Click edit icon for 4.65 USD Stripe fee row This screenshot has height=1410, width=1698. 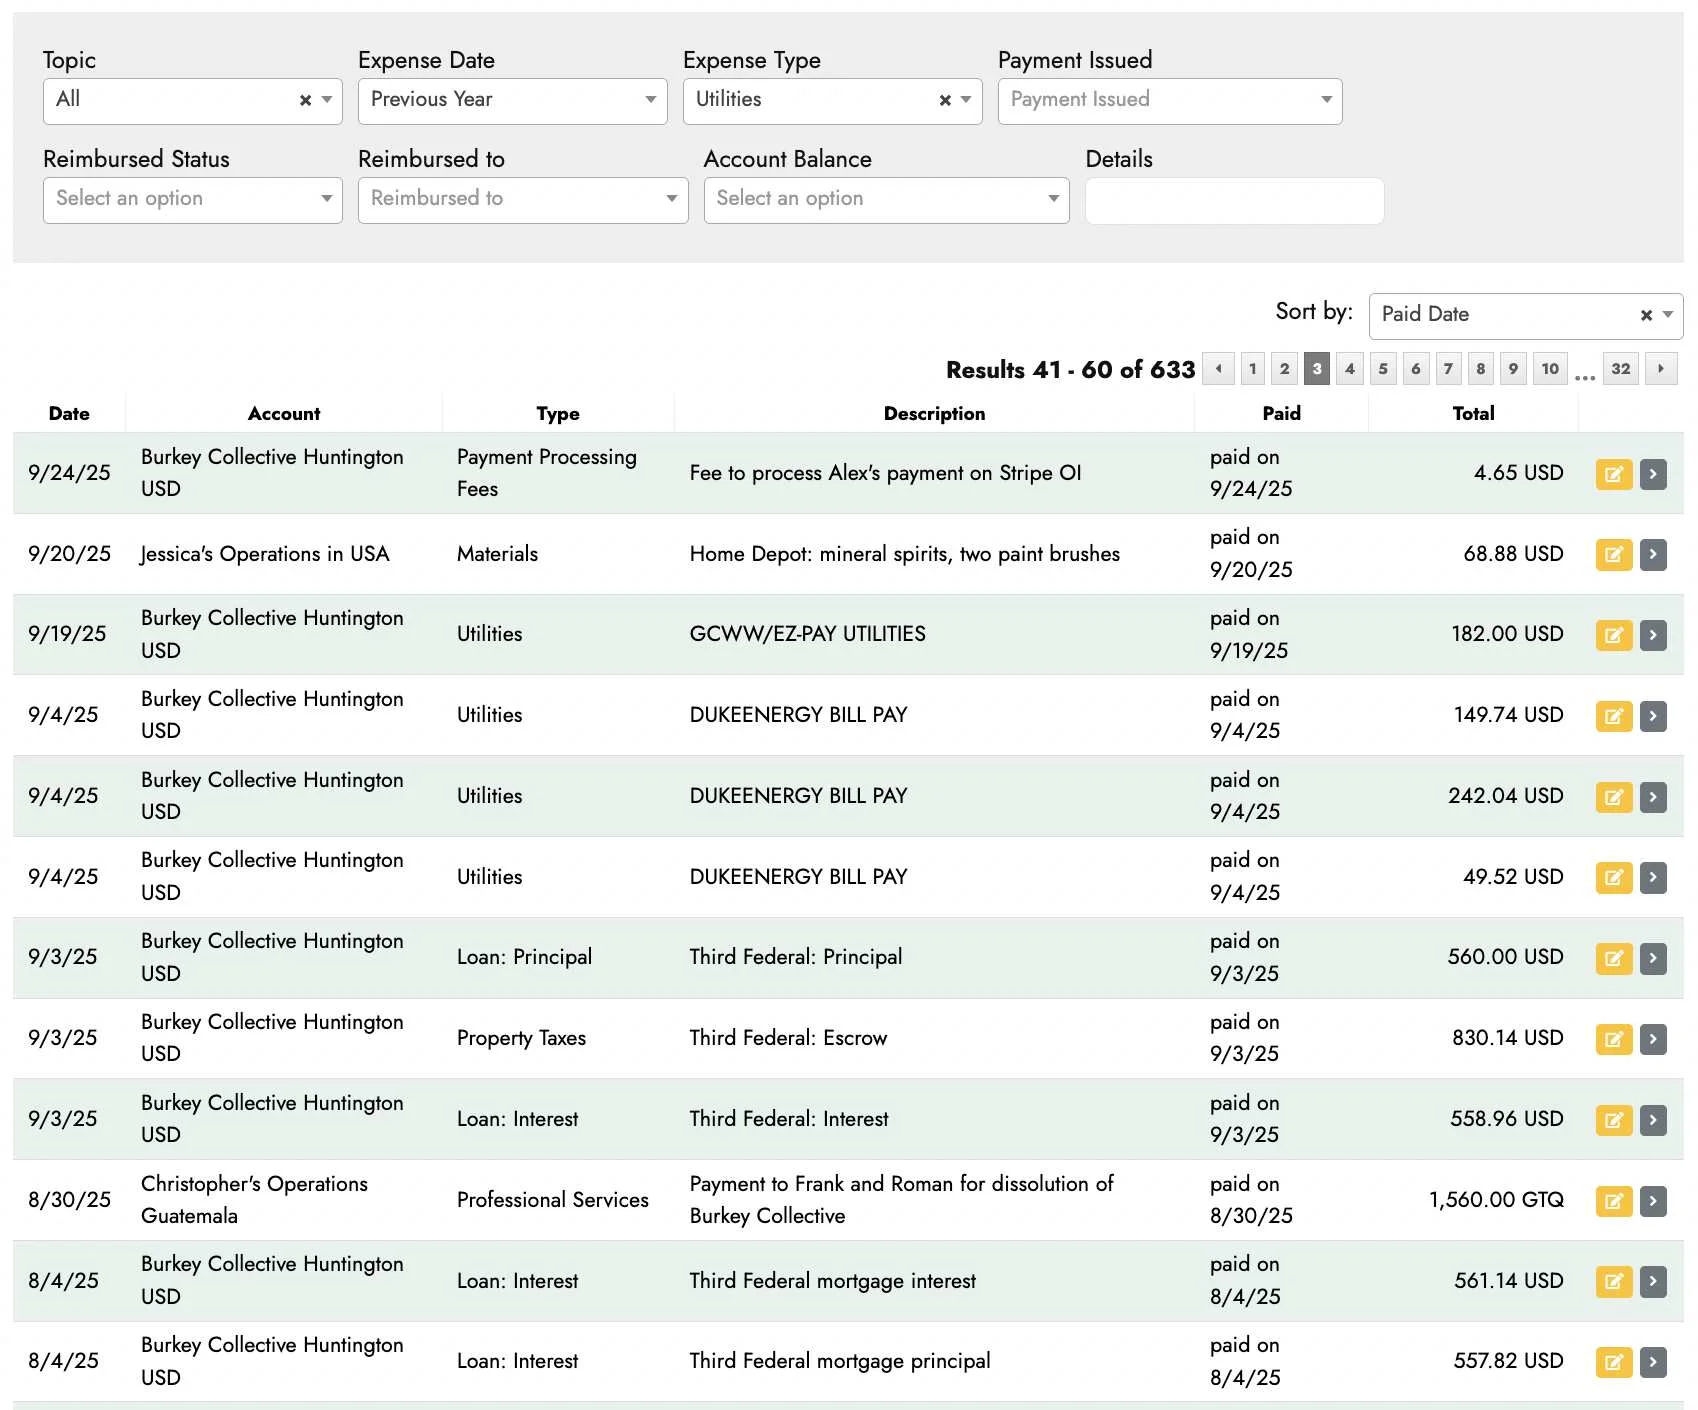click(1613, 474)
